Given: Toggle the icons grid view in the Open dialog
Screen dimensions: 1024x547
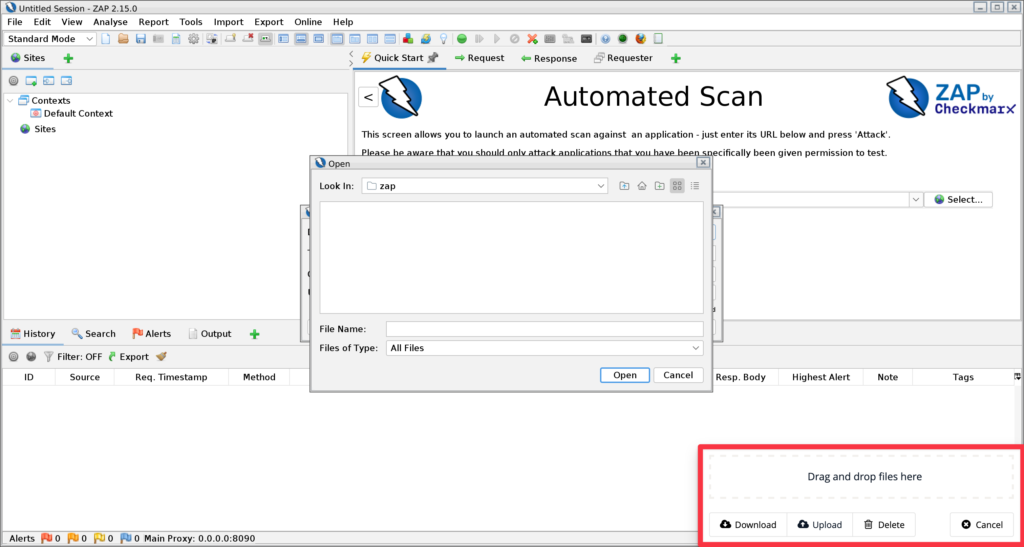Looking at the screenshot, I should (677, 186).
